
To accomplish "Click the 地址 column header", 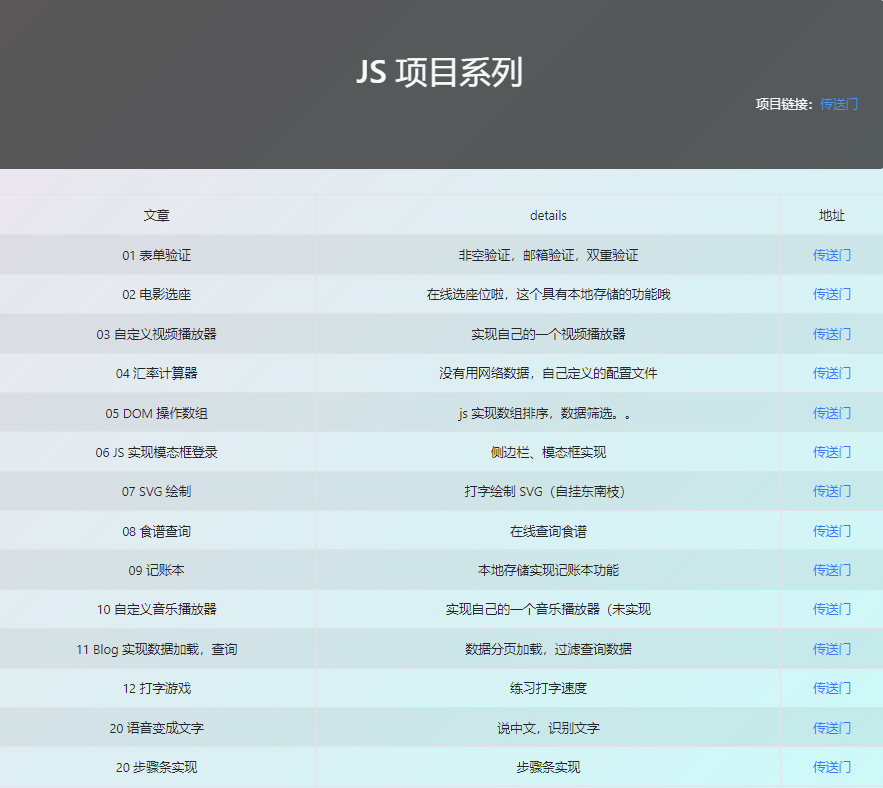I will click(x=831, y=215).
